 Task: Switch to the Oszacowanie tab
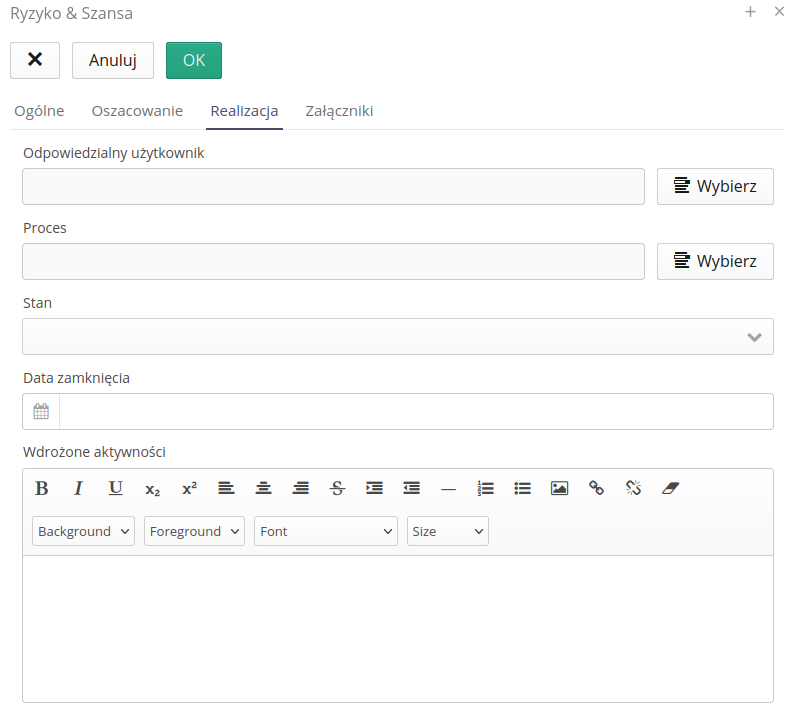137,111
